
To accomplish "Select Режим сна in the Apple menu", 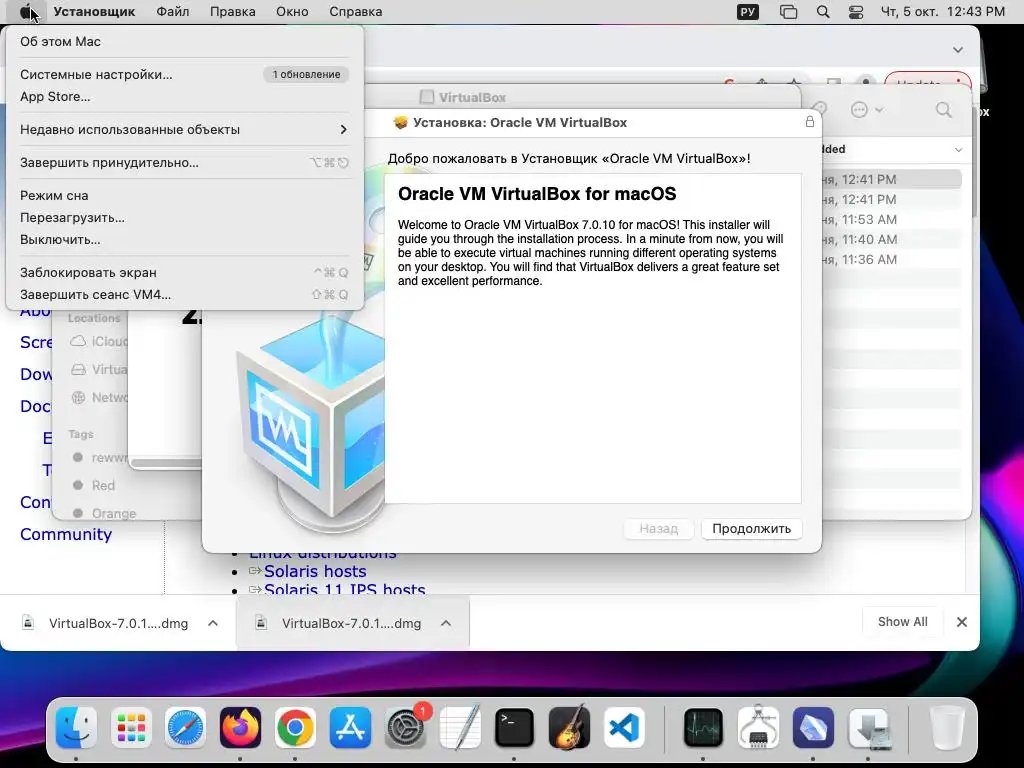I will 184,195.
